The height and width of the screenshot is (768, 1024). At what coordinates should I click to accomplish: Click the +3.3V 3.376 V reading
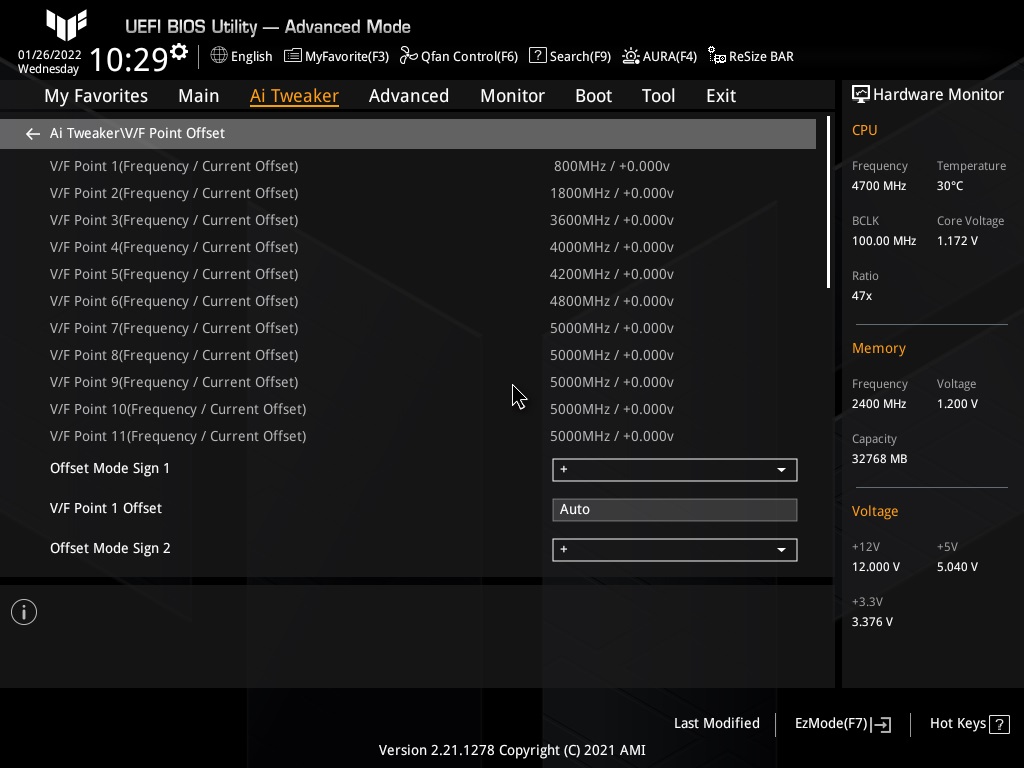pyautogui.click(x=872, y=622)
